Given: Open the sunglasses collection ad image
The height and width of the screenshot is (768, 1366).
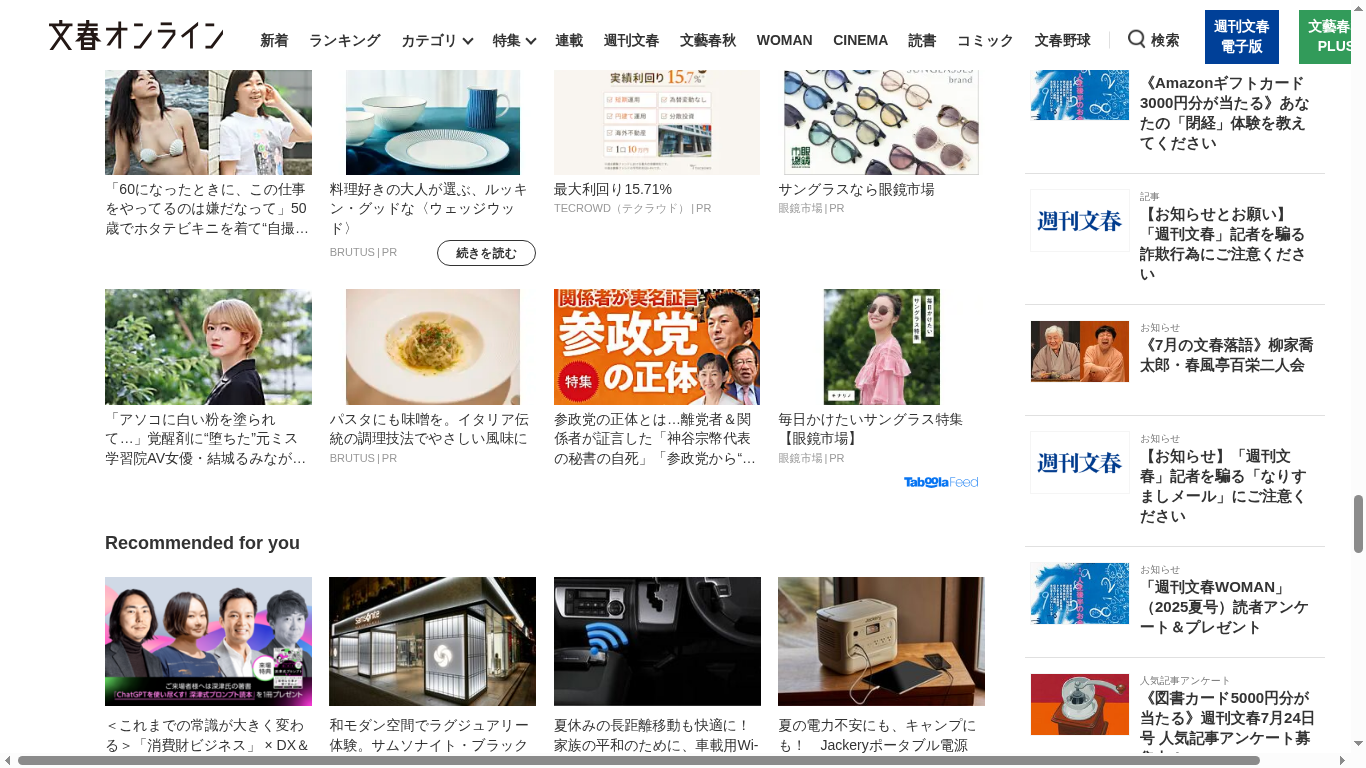Looking at the screenshot, I should (881, 122).
